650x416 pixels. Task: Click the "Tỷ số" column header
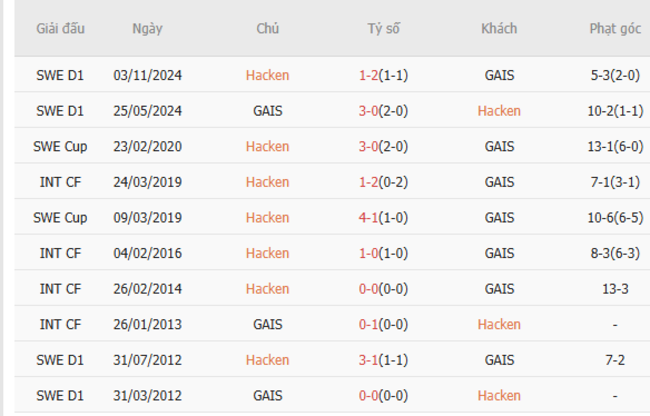coord(383,29)
